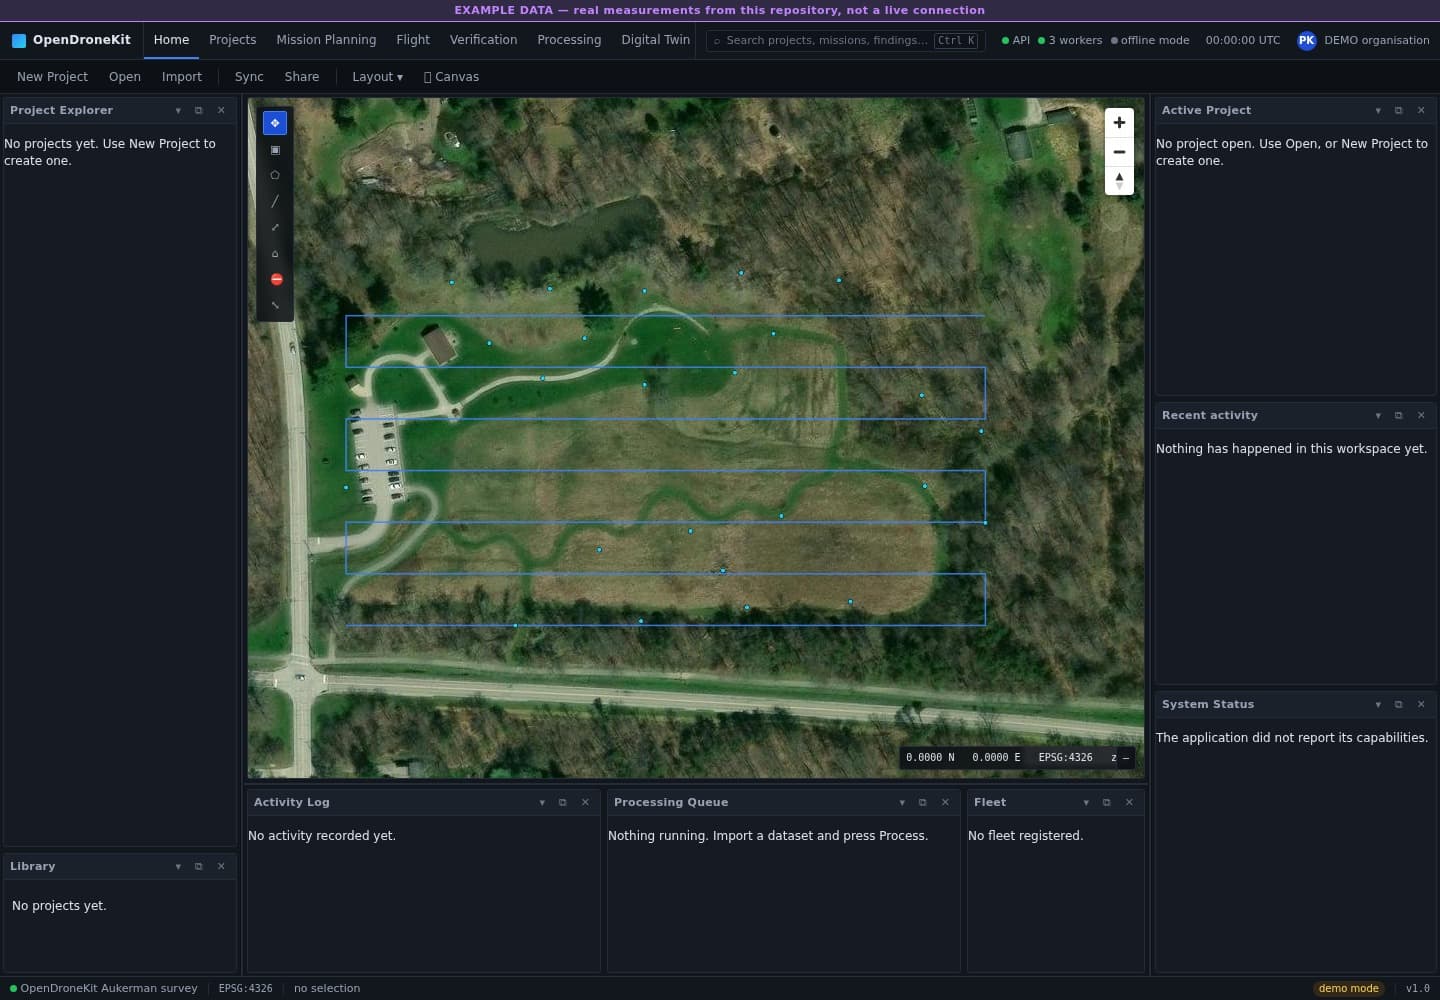Click 'OpenDroneKit Aukerman survey' in status bar
Image resolution: width=1440 pixels, height=1000 pixels.
(103, 988)
